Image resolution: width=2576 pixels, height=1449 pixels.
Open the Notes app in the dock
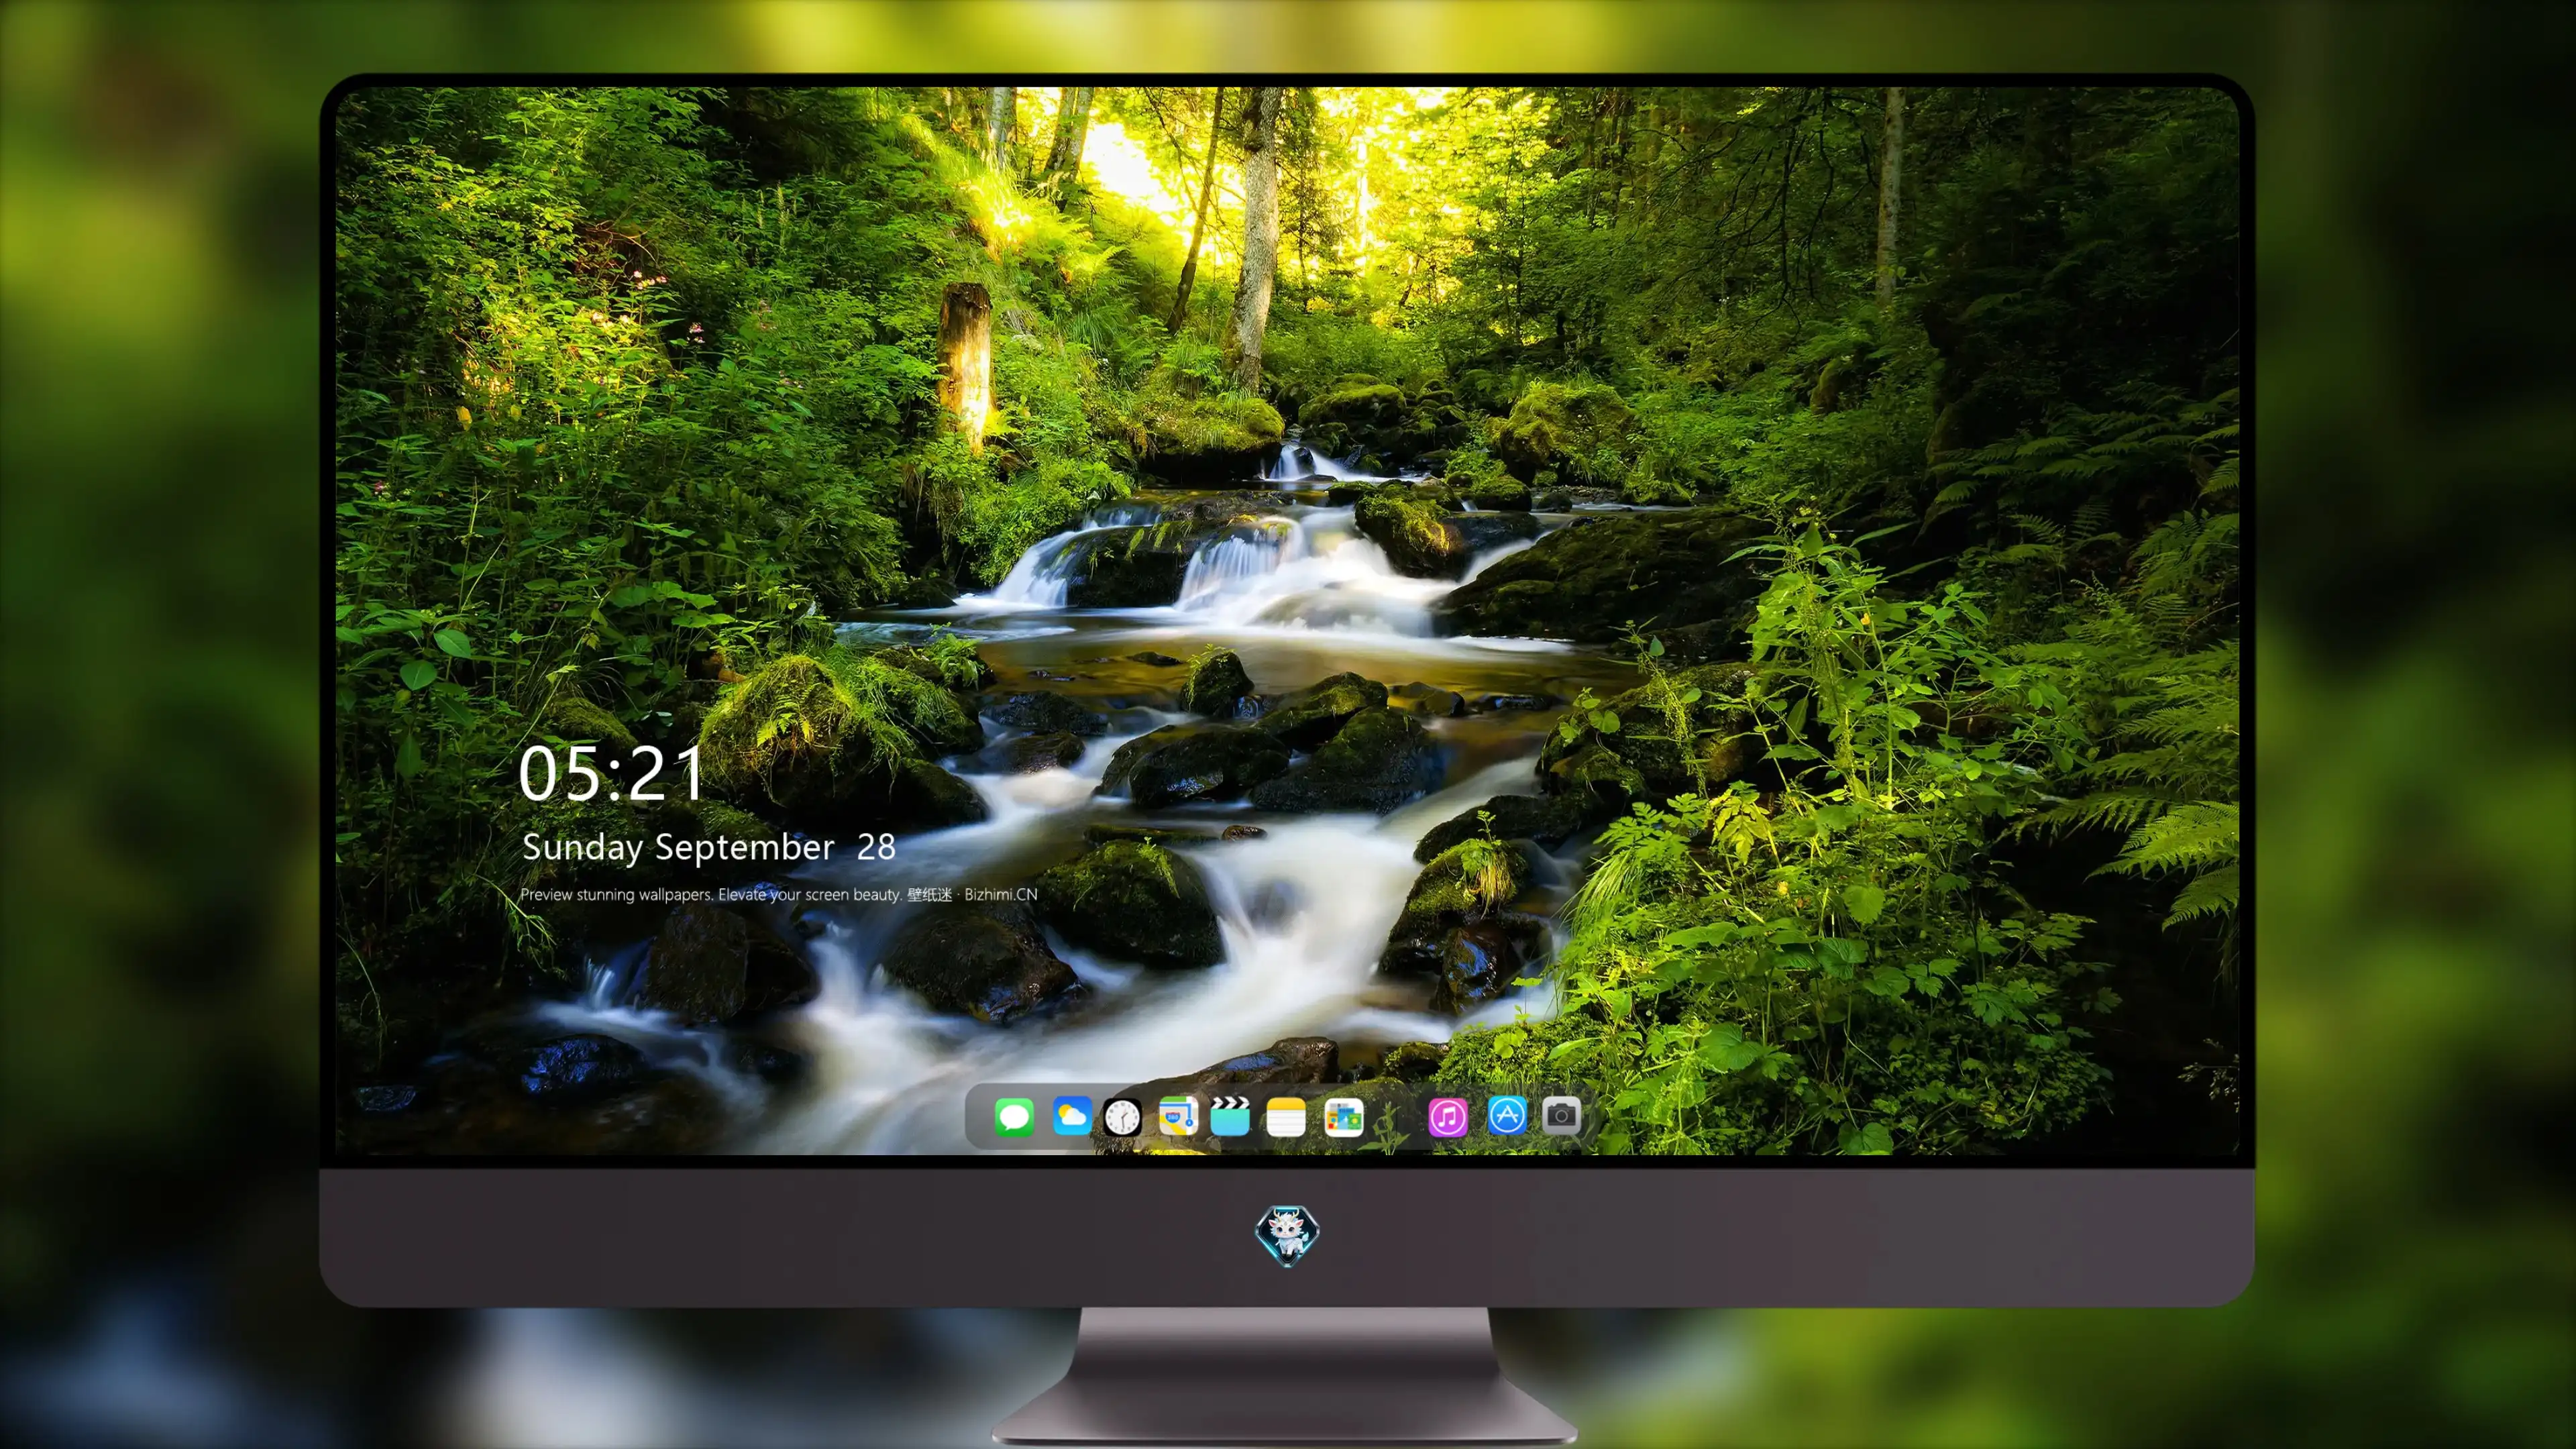[x=1286, y=1117]
